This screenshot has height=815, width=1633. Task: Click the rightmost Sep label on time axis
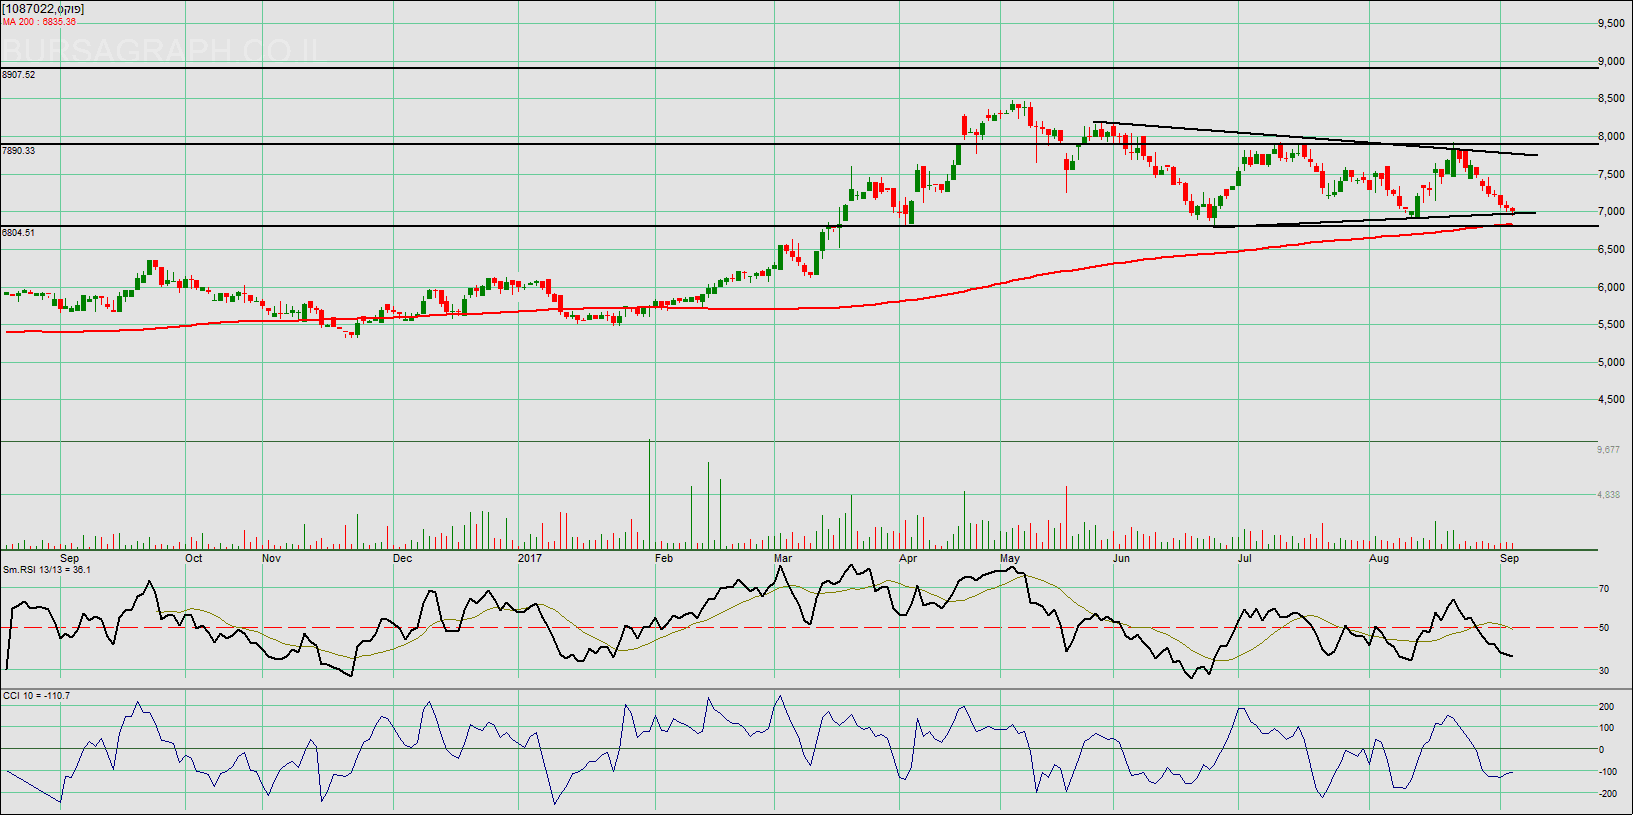(1509, 558)
